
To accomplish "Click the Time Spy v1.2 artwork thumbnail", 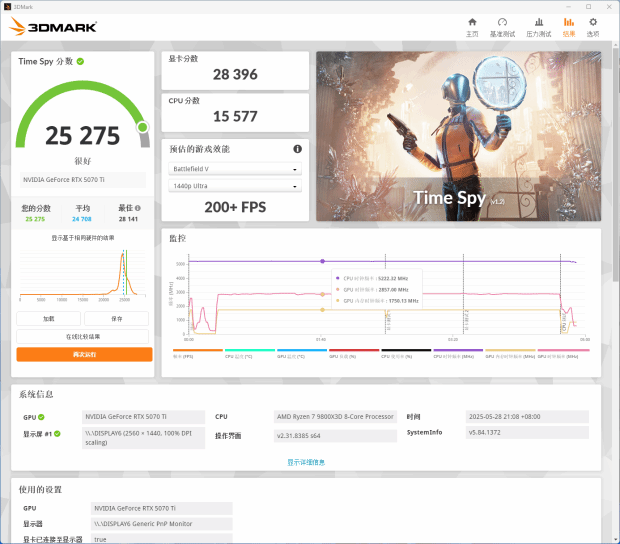I will point(459,136).
